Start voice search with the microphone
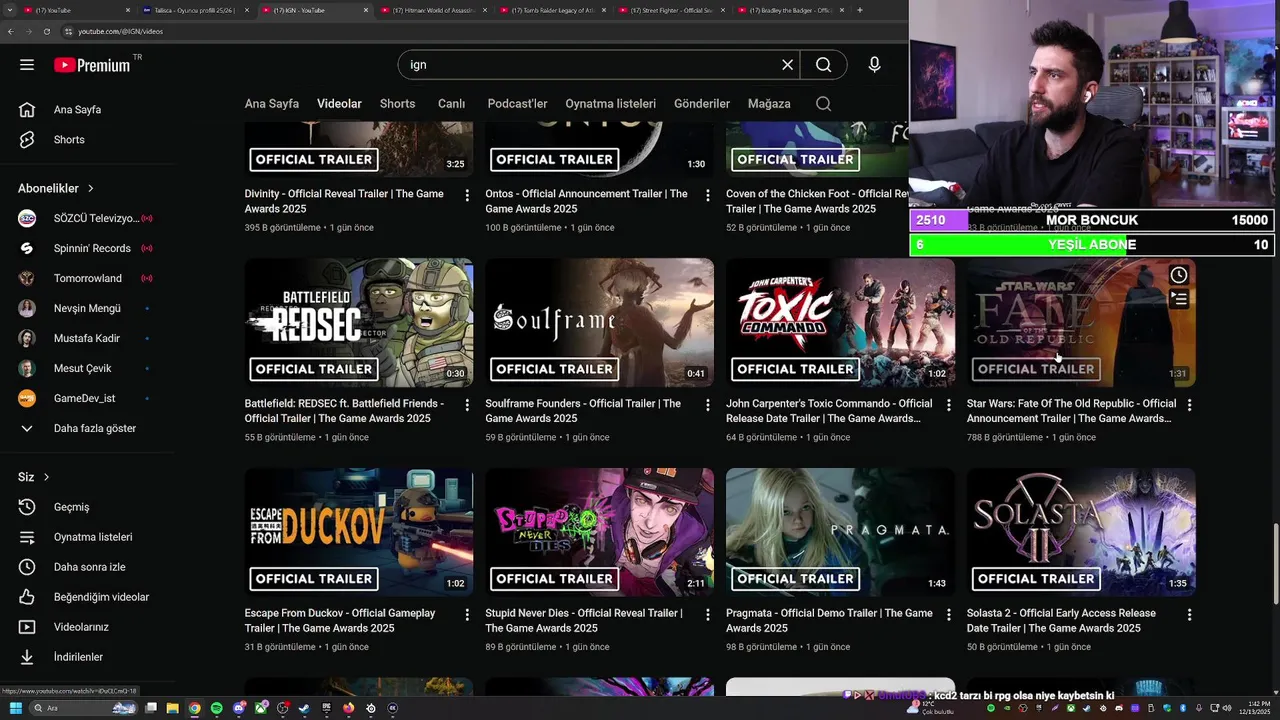The width and height of the screenshot is (1280, 720). point(874,65)
